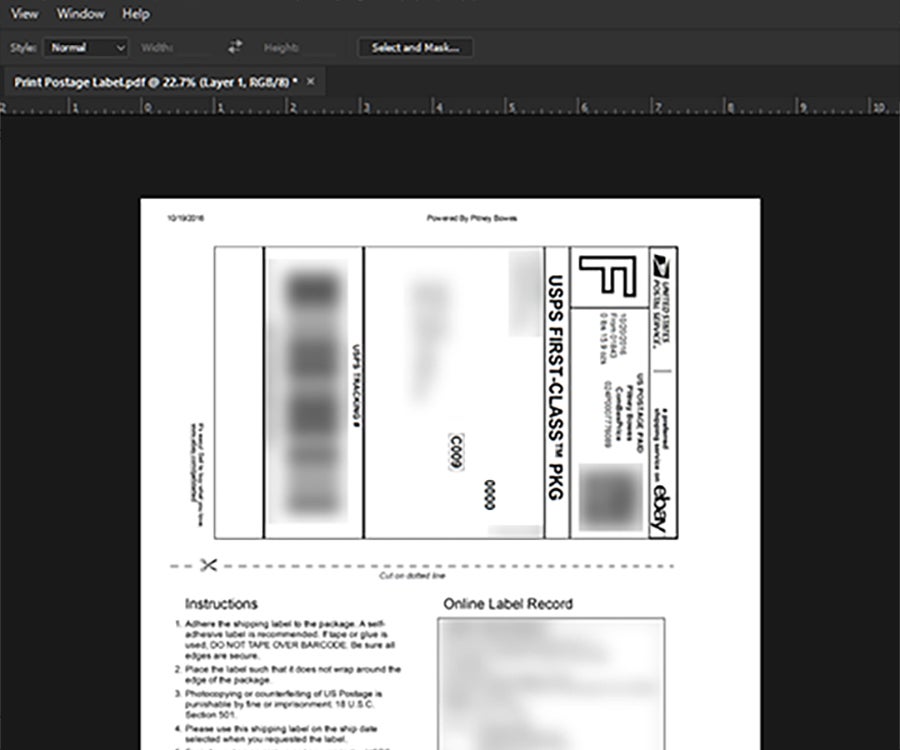
Task: Open the Help menu
Action: pyautogui.click(x=136, y=14)
